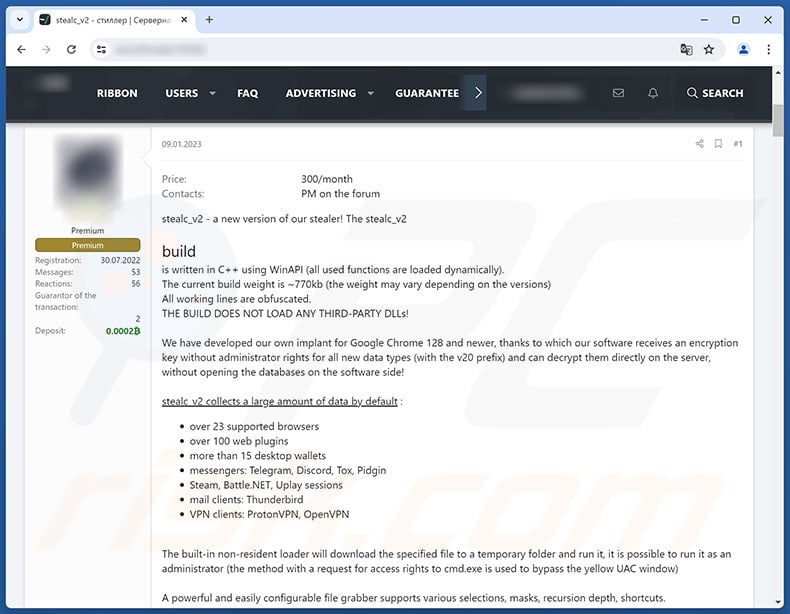This screenshot has width=790, height=614.
Task: Click 'PM on the forum' contact text
Action: point(341,193)
